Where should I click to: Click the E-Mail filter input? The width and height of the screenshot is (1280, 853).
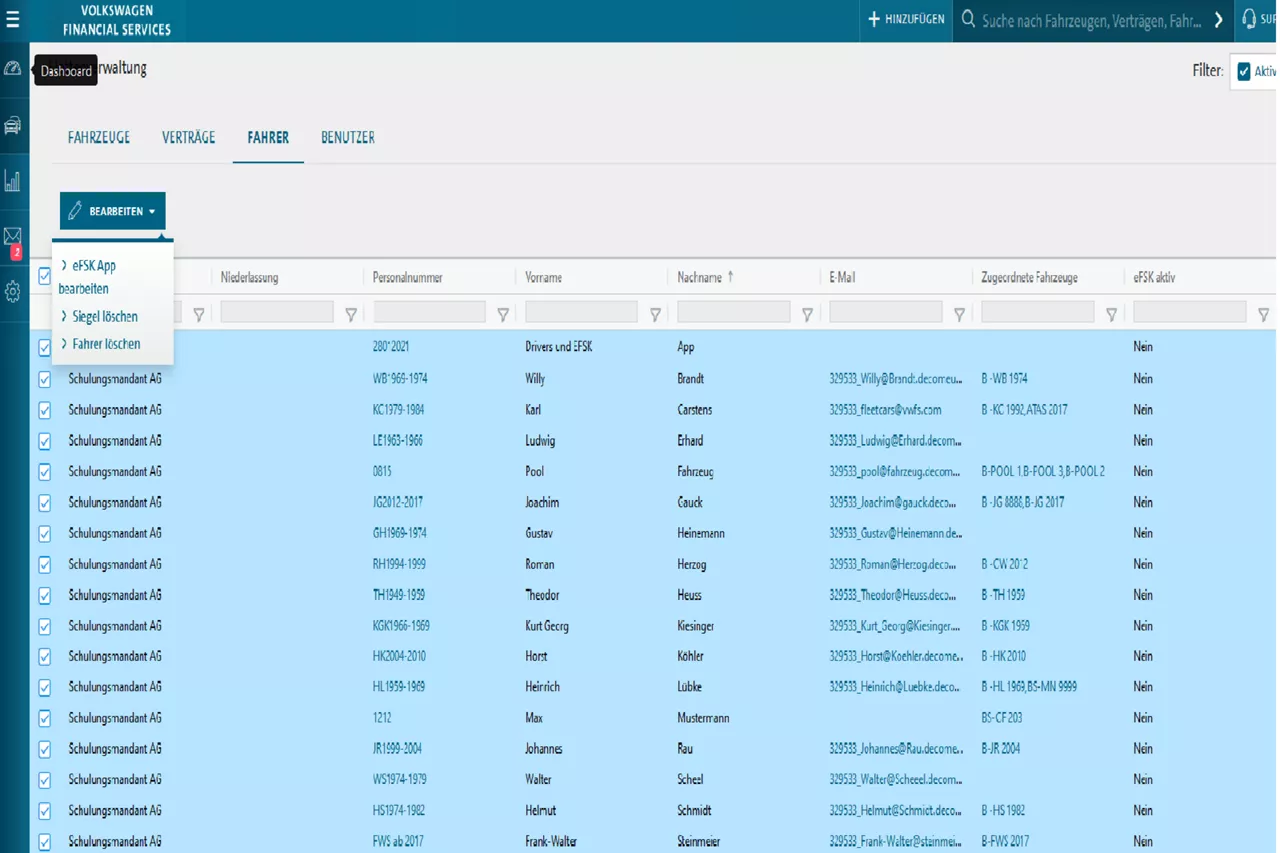pyautogui.click(x=885, y=312)
